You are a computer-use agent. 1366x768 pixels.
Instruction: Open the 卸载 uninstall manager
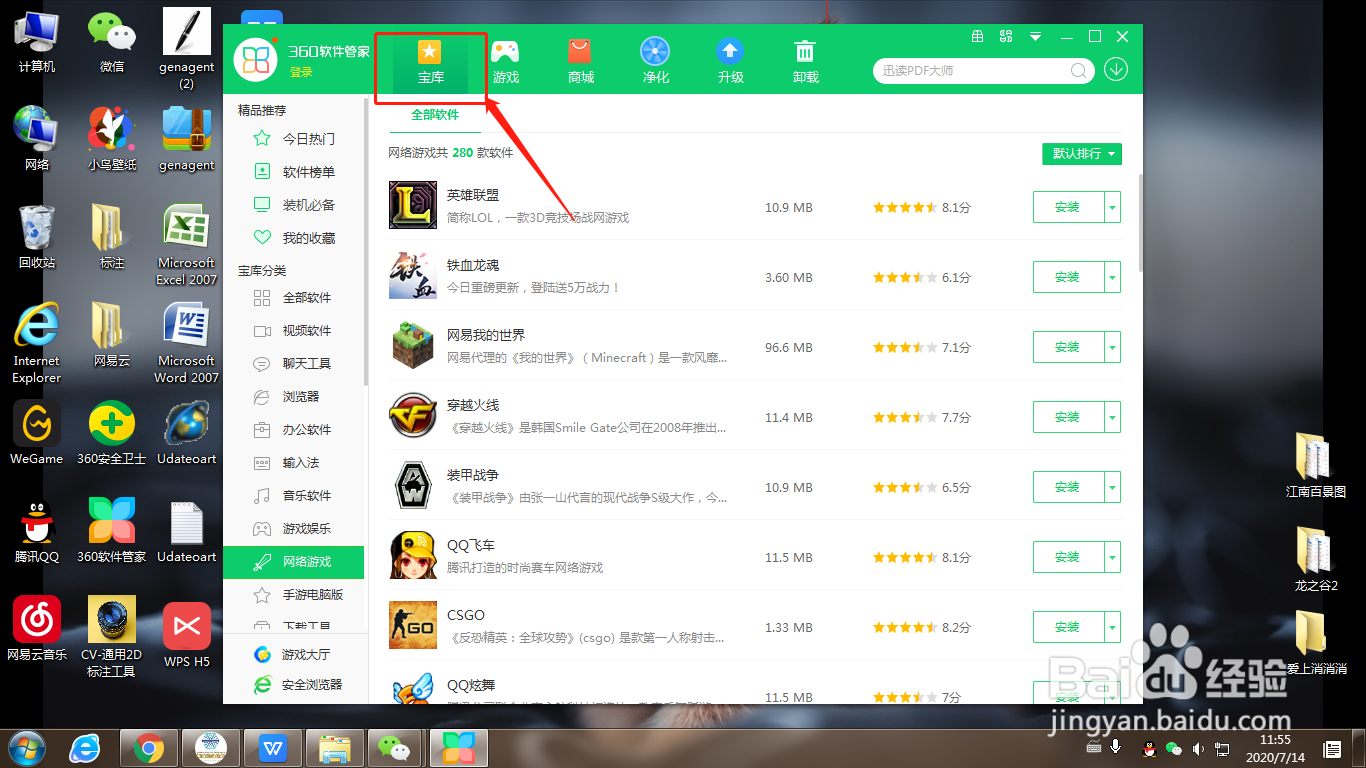[x=805, y=59]
